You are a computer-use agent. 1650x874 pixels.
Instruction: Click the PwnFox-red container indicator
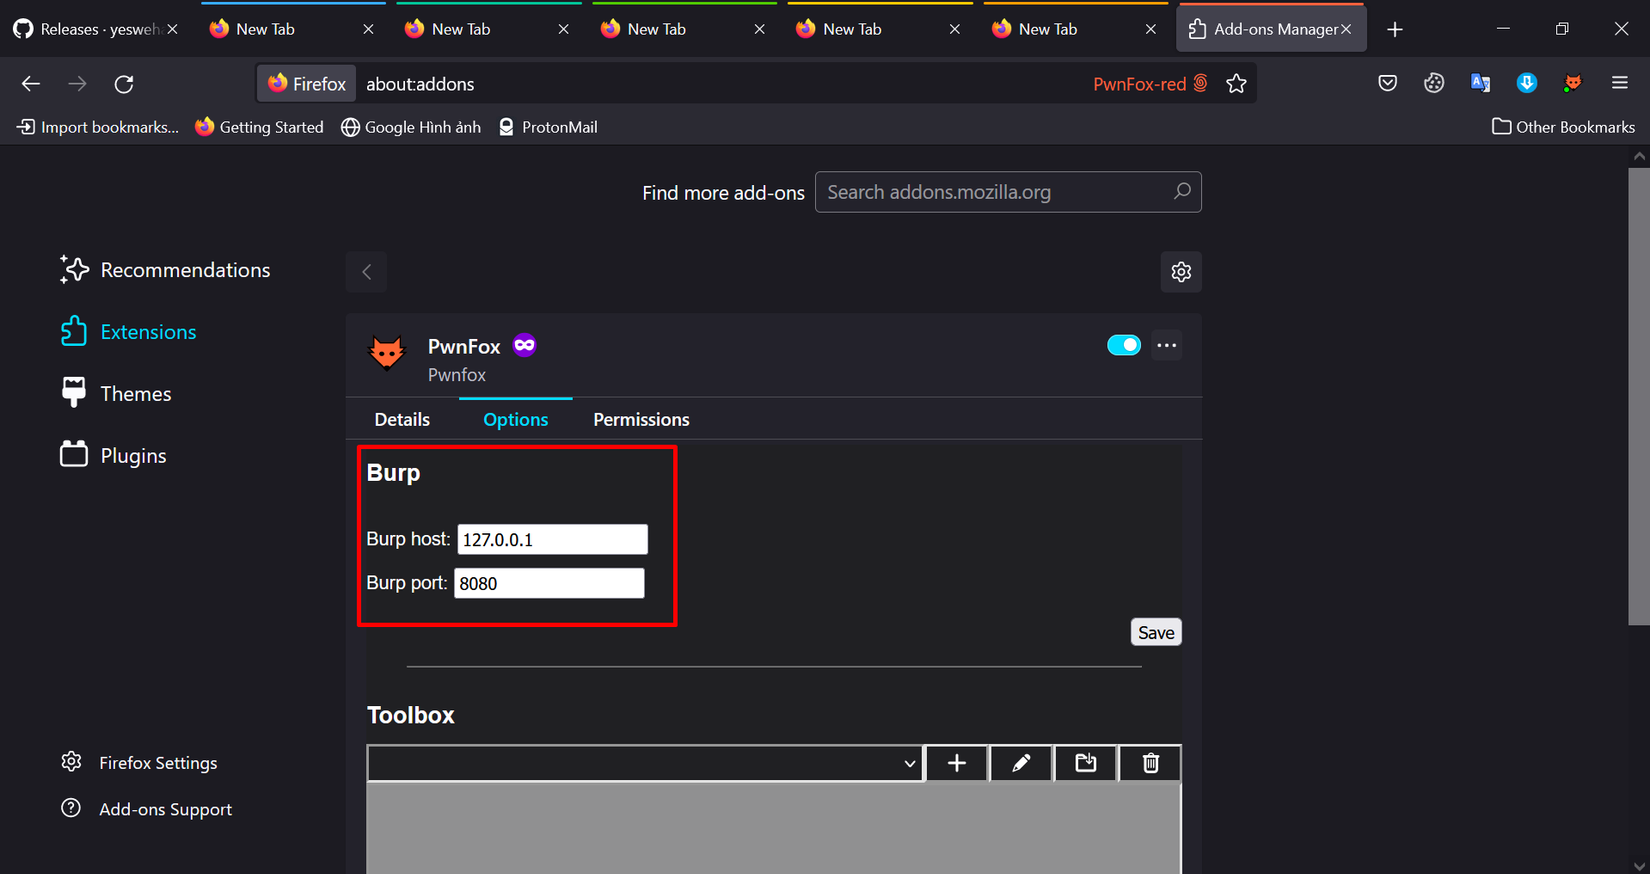(1150, 84)
